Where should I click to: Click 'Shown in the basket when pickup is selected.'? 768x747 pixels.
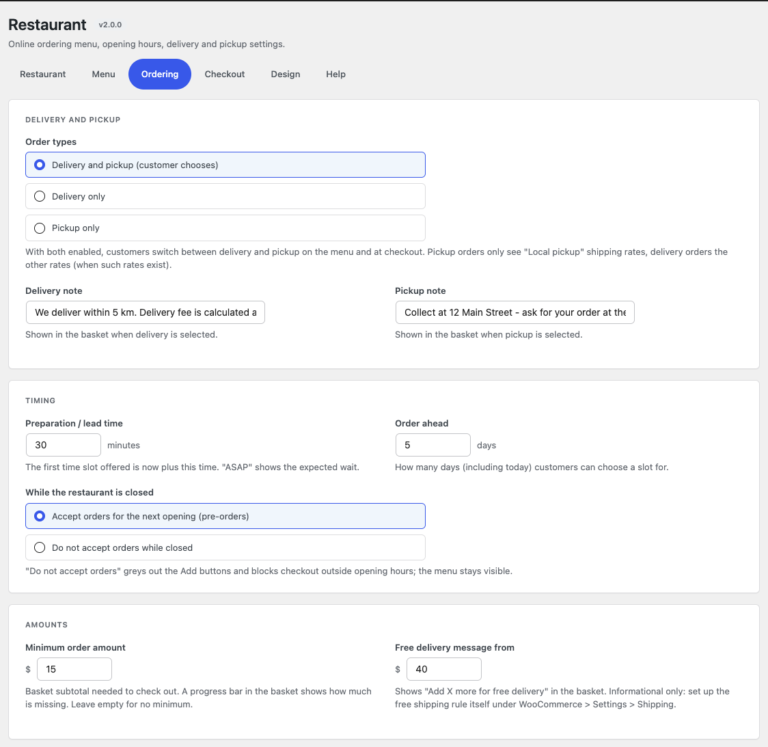(x=489, y=335)
